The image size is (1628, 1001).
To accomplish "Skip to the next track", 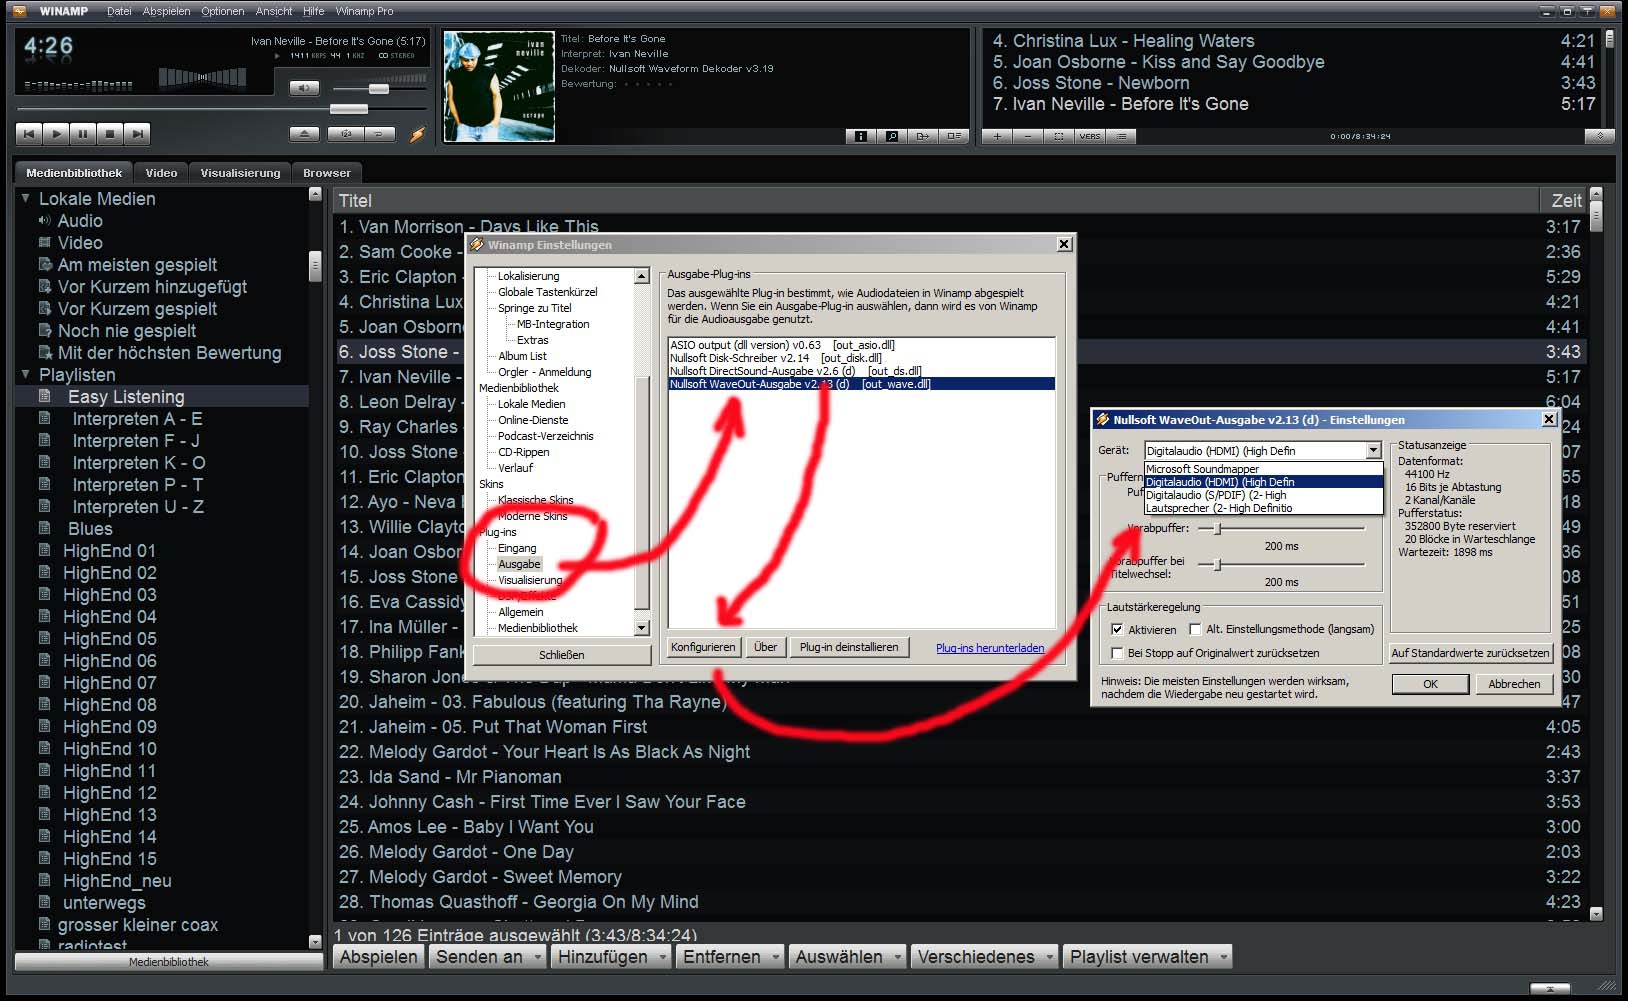I will [x=137, y=133].
